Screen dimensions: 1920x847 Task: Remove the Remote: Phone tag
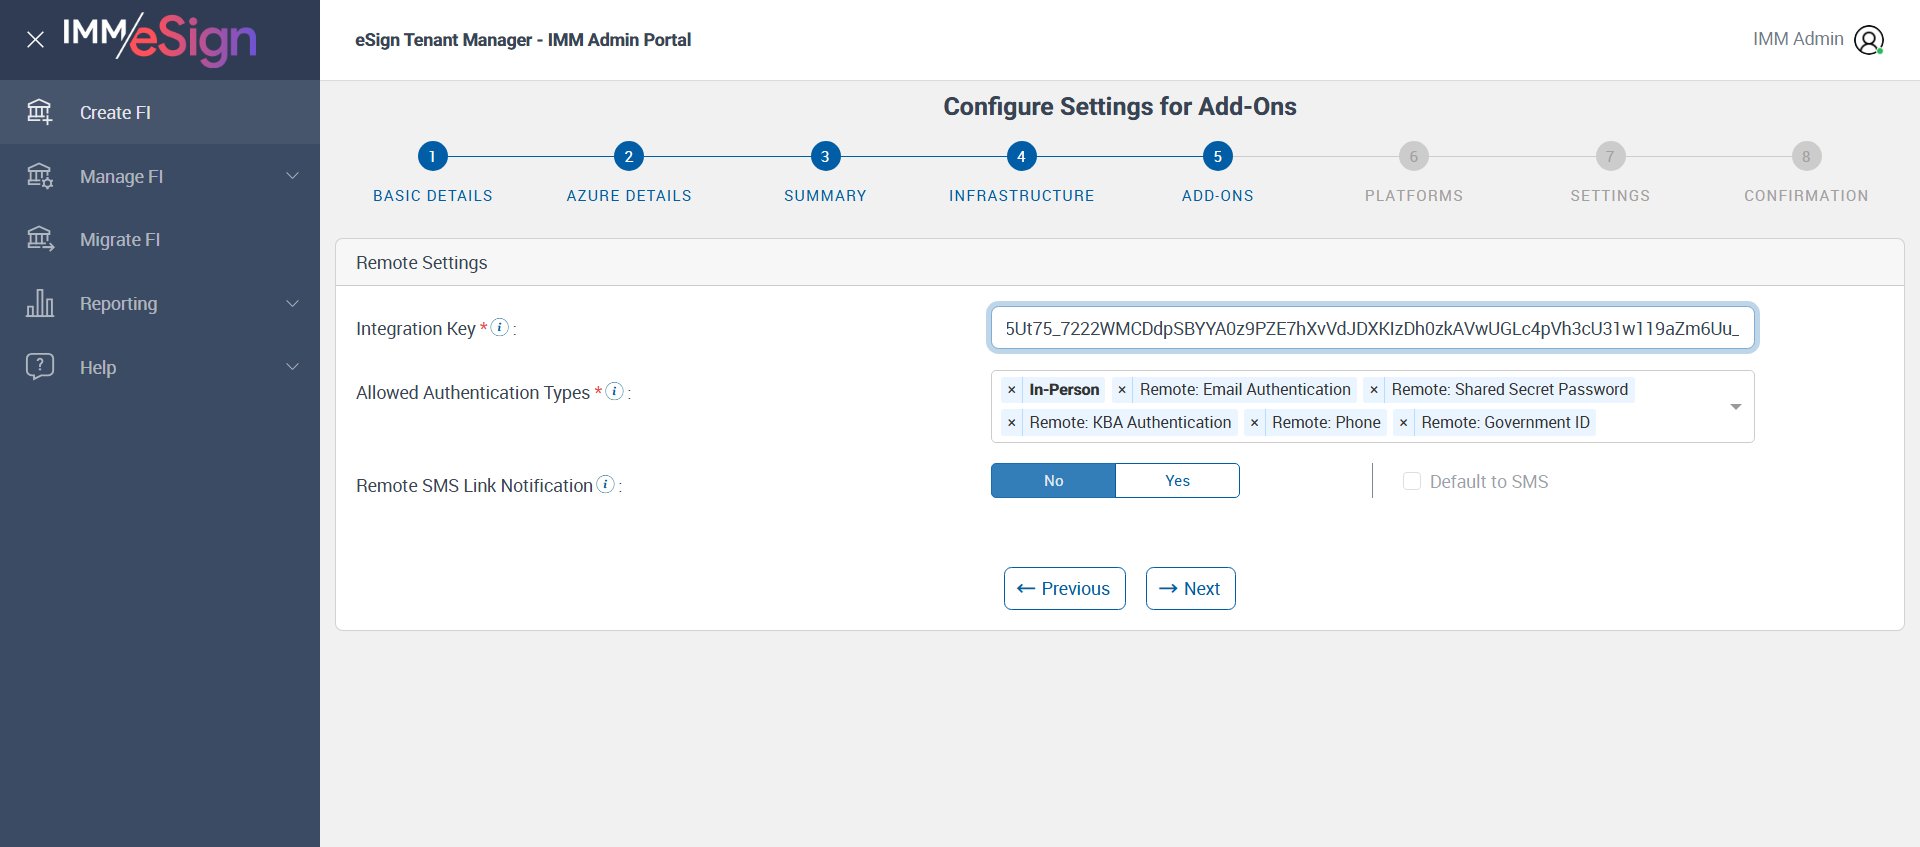coord(1254,423)
